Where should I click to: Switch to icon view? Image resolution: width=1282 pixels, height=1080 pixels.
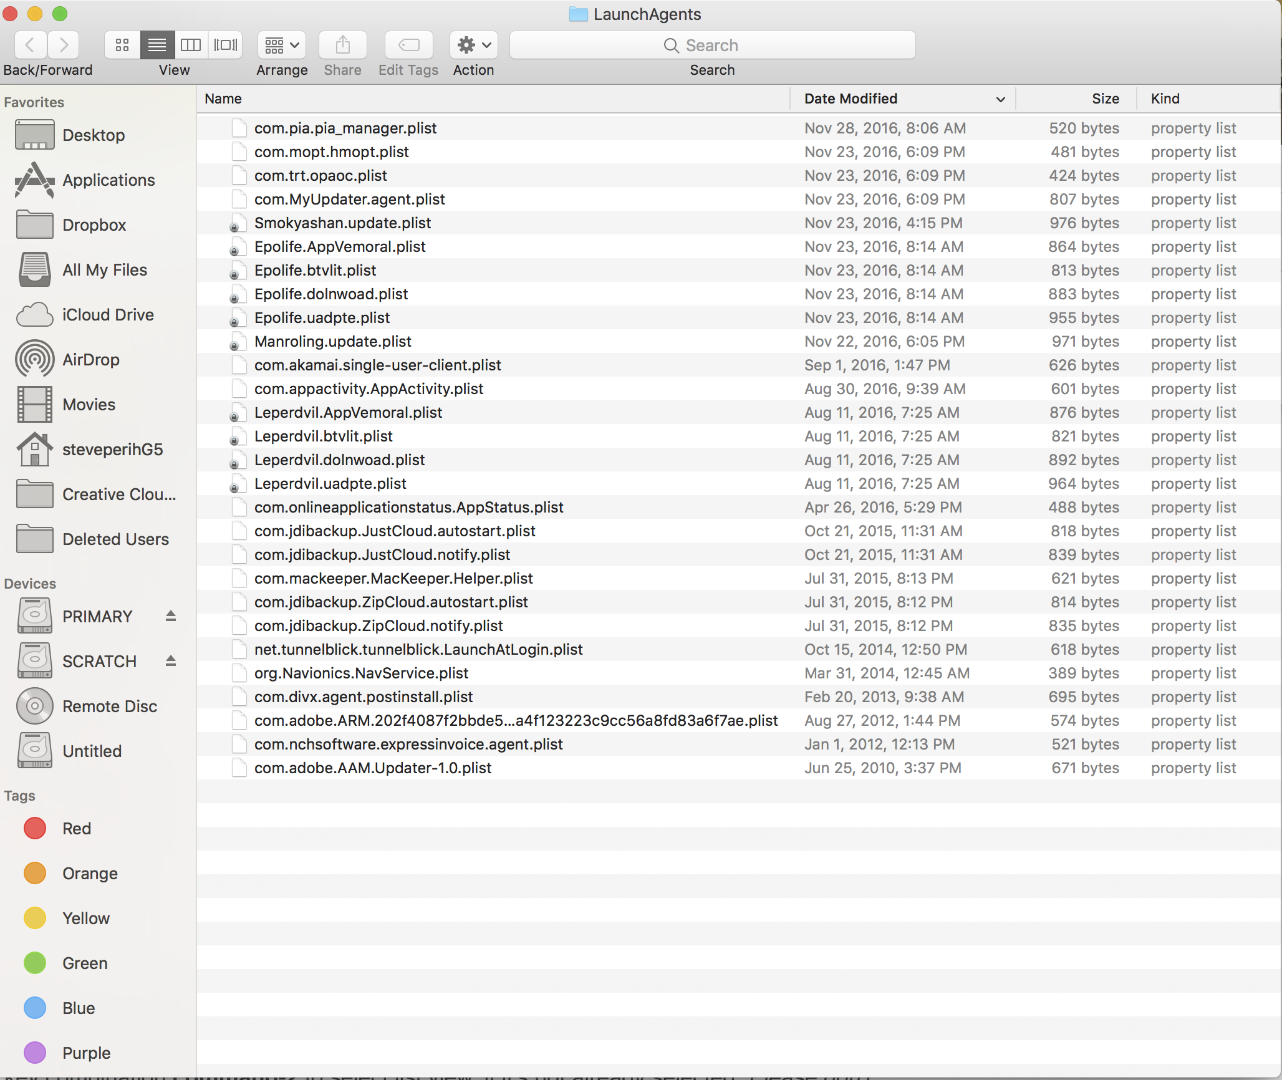pos(122,44)
